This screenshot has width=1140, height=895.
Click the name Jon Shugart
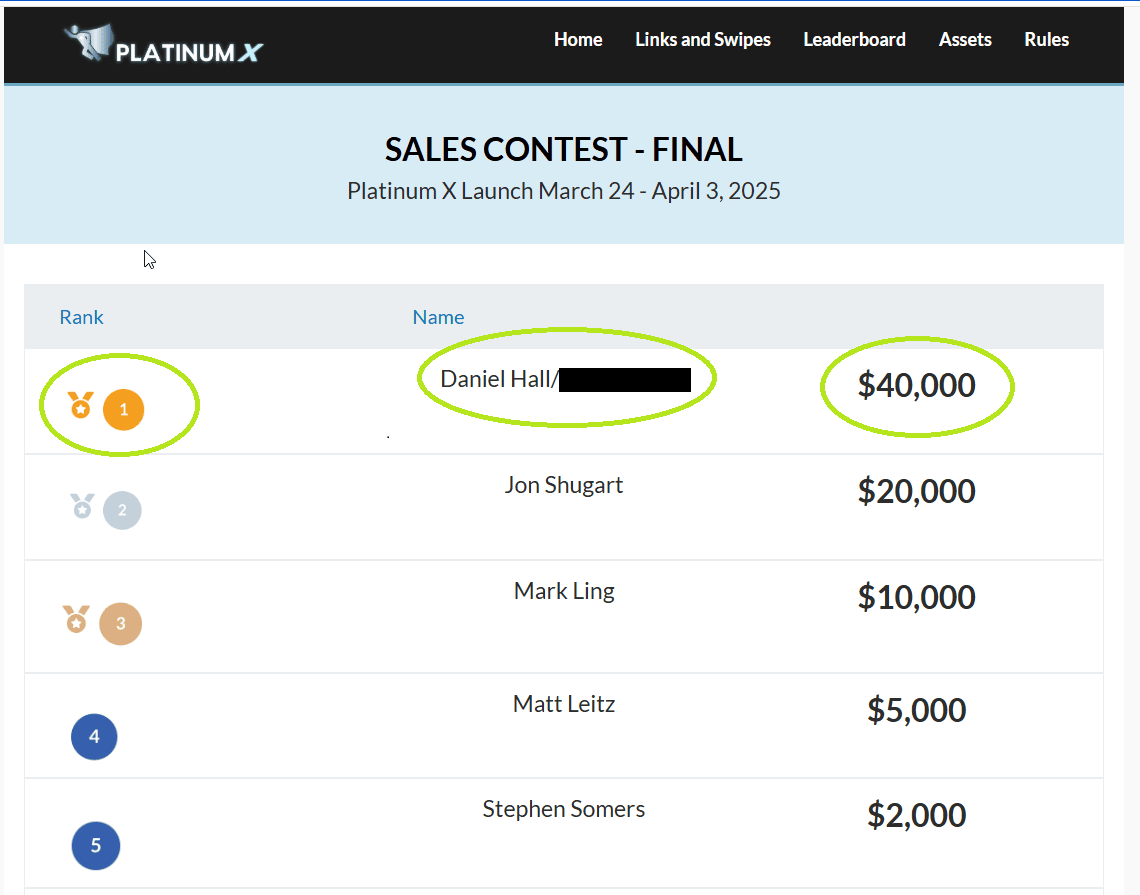(x=563, y=485)
